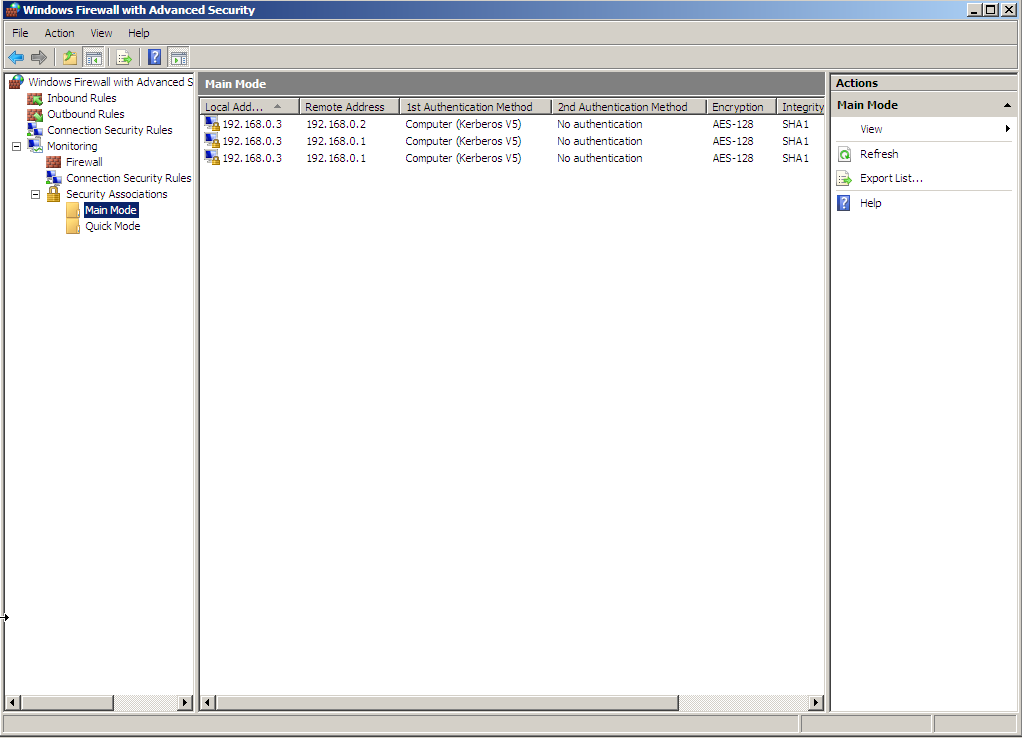Click the Help link in Actions pane
The image size is (1022, 738).
point(870,203)
